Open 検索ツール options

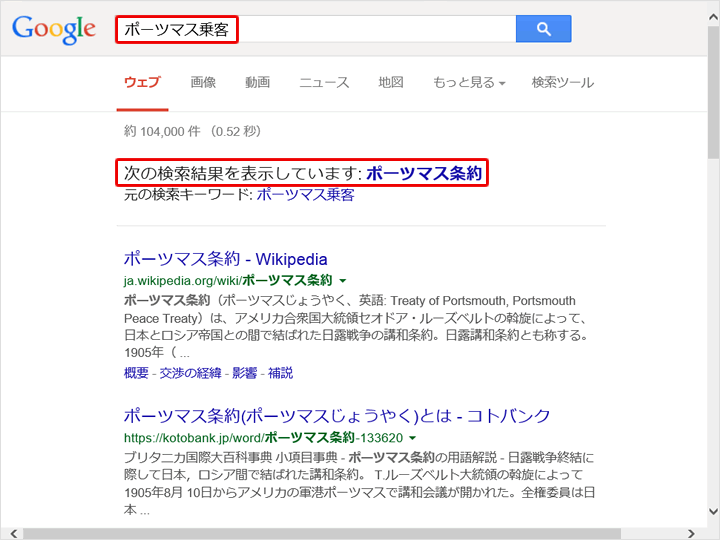coord(562,83)
